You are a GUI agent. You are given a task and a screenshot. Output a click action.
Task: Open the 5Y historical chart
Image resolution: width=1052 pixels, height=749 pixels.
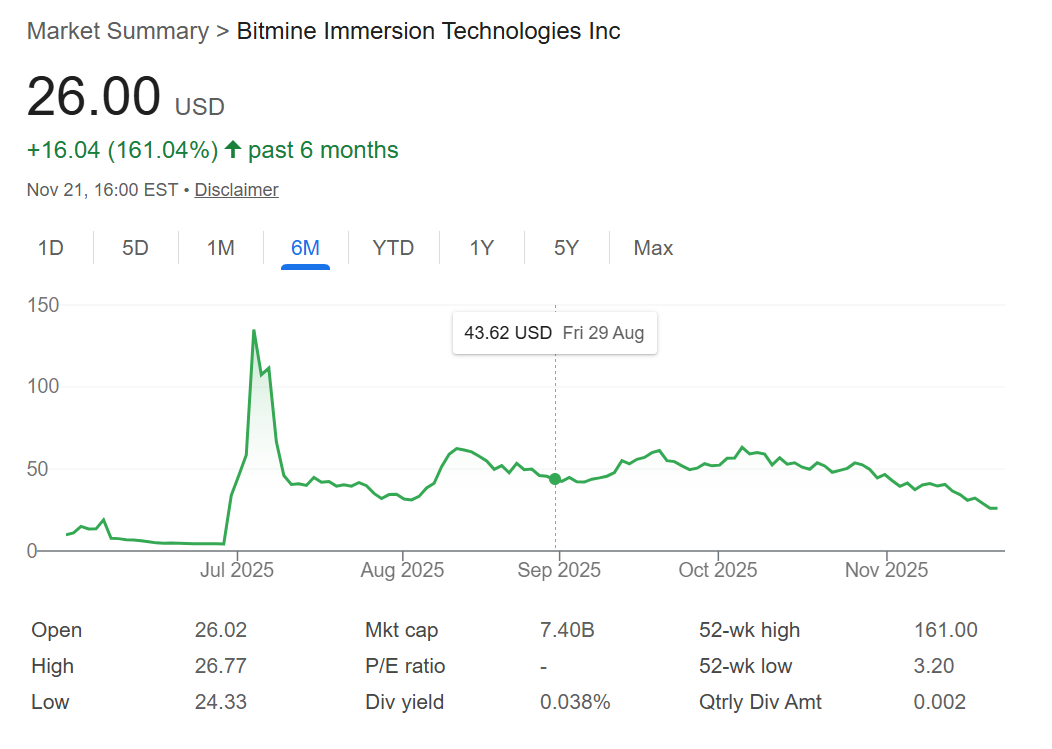[565, 247]
